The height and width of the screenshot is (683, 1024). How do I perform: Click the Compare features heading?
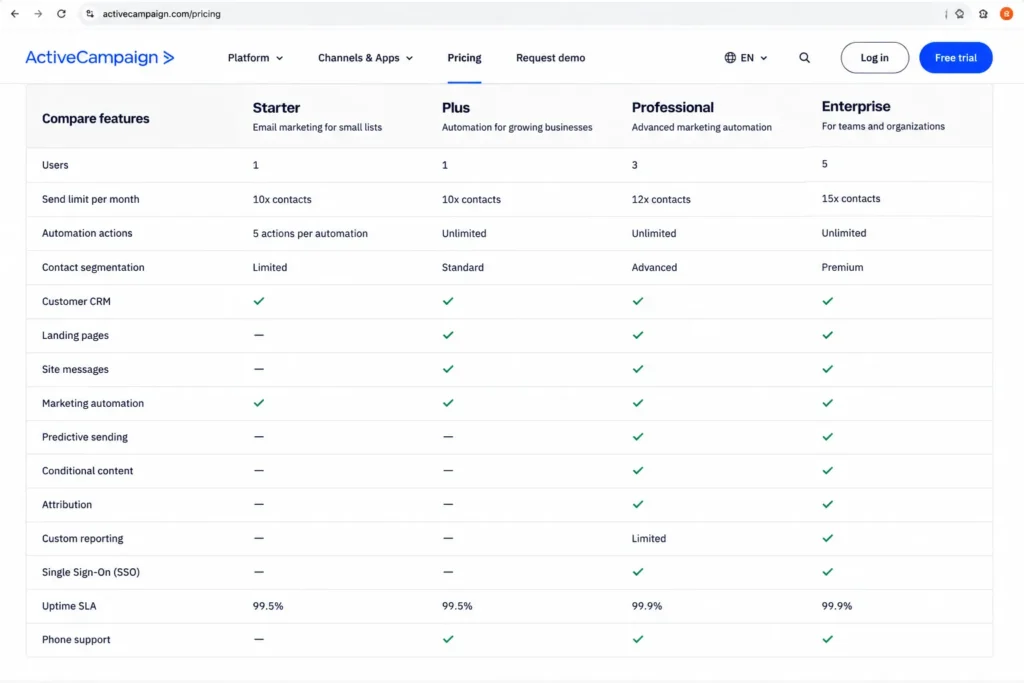pos(95,118)
